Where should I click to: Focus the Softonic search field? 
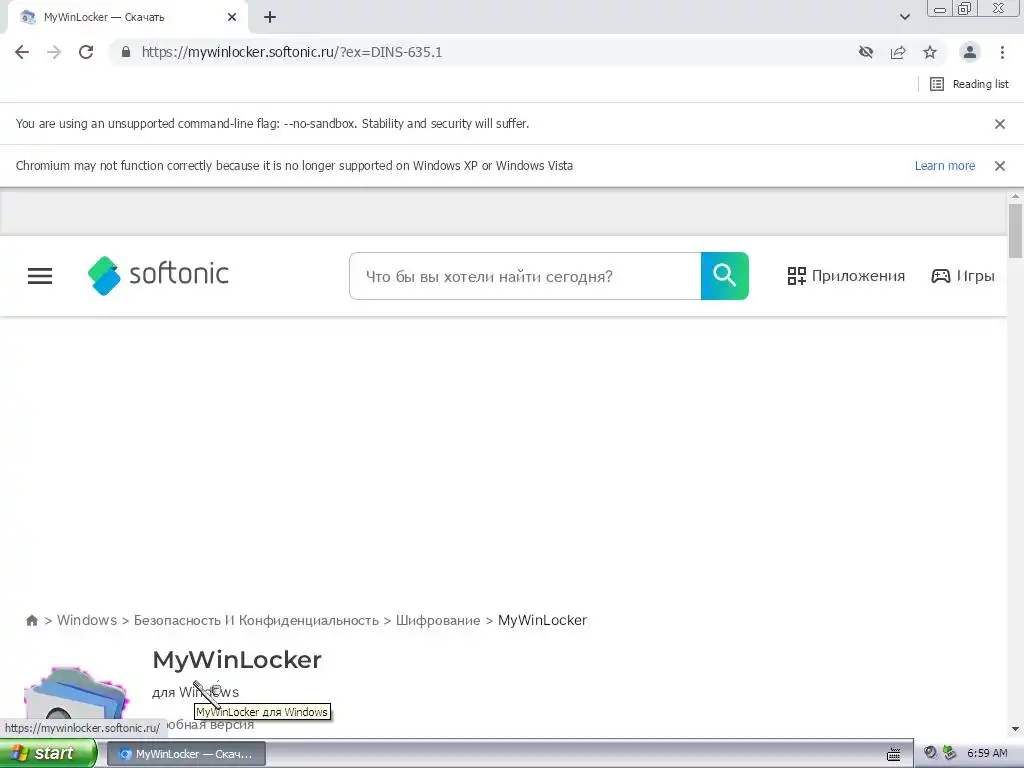tap(525, 276)
